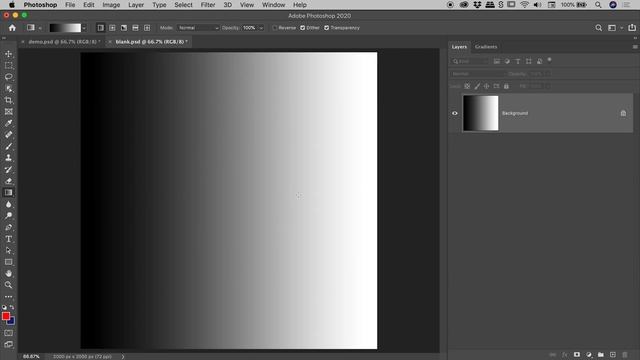Select the Crop tool
Screen dimensions: 640x360
tap(9, 100)
